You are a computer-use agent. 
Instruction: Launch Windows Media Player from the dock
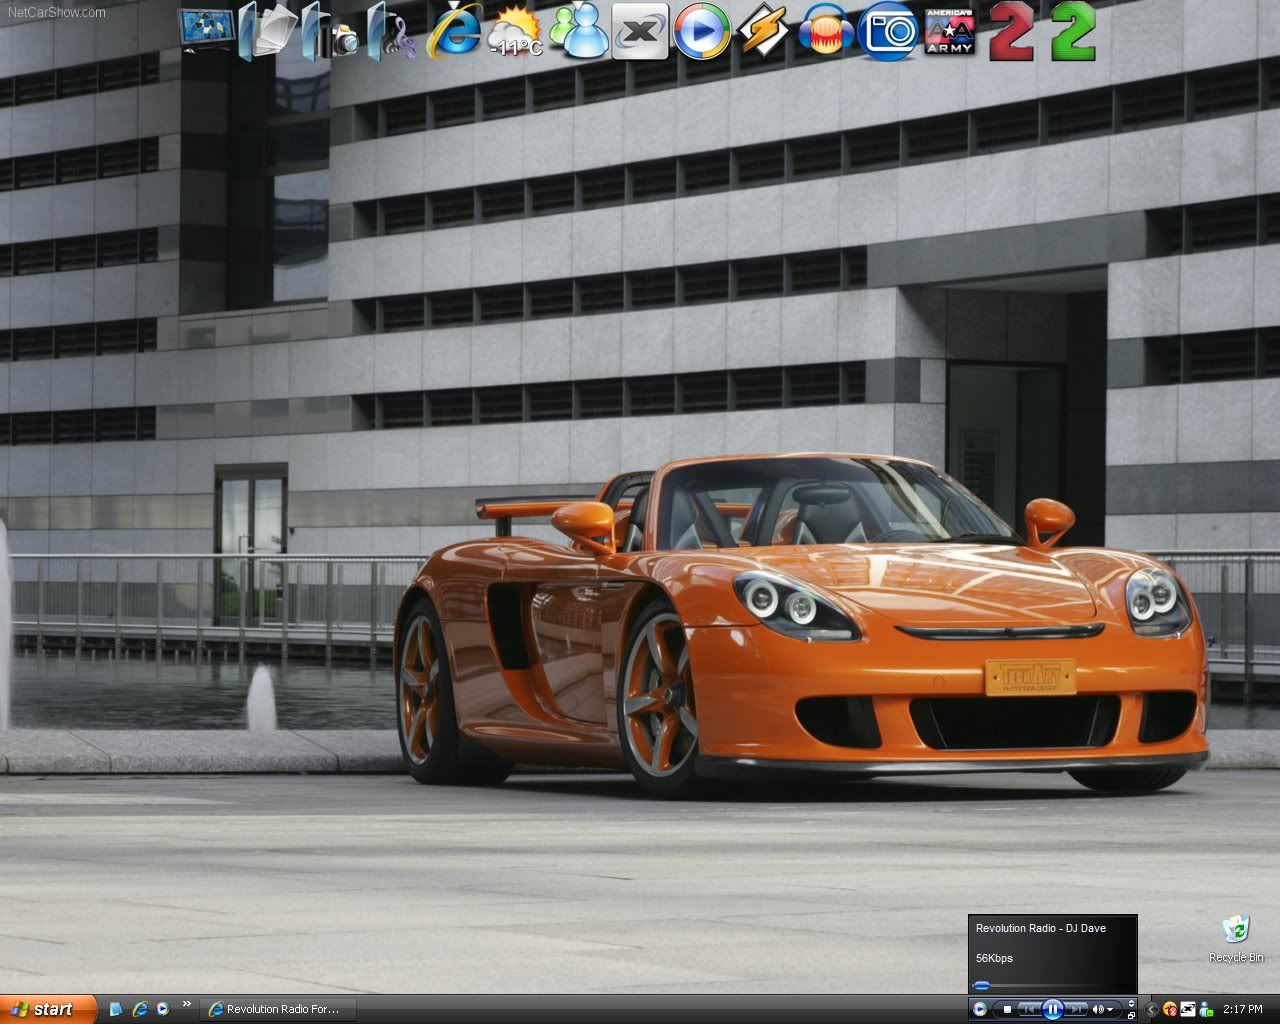tap(701, 31)
